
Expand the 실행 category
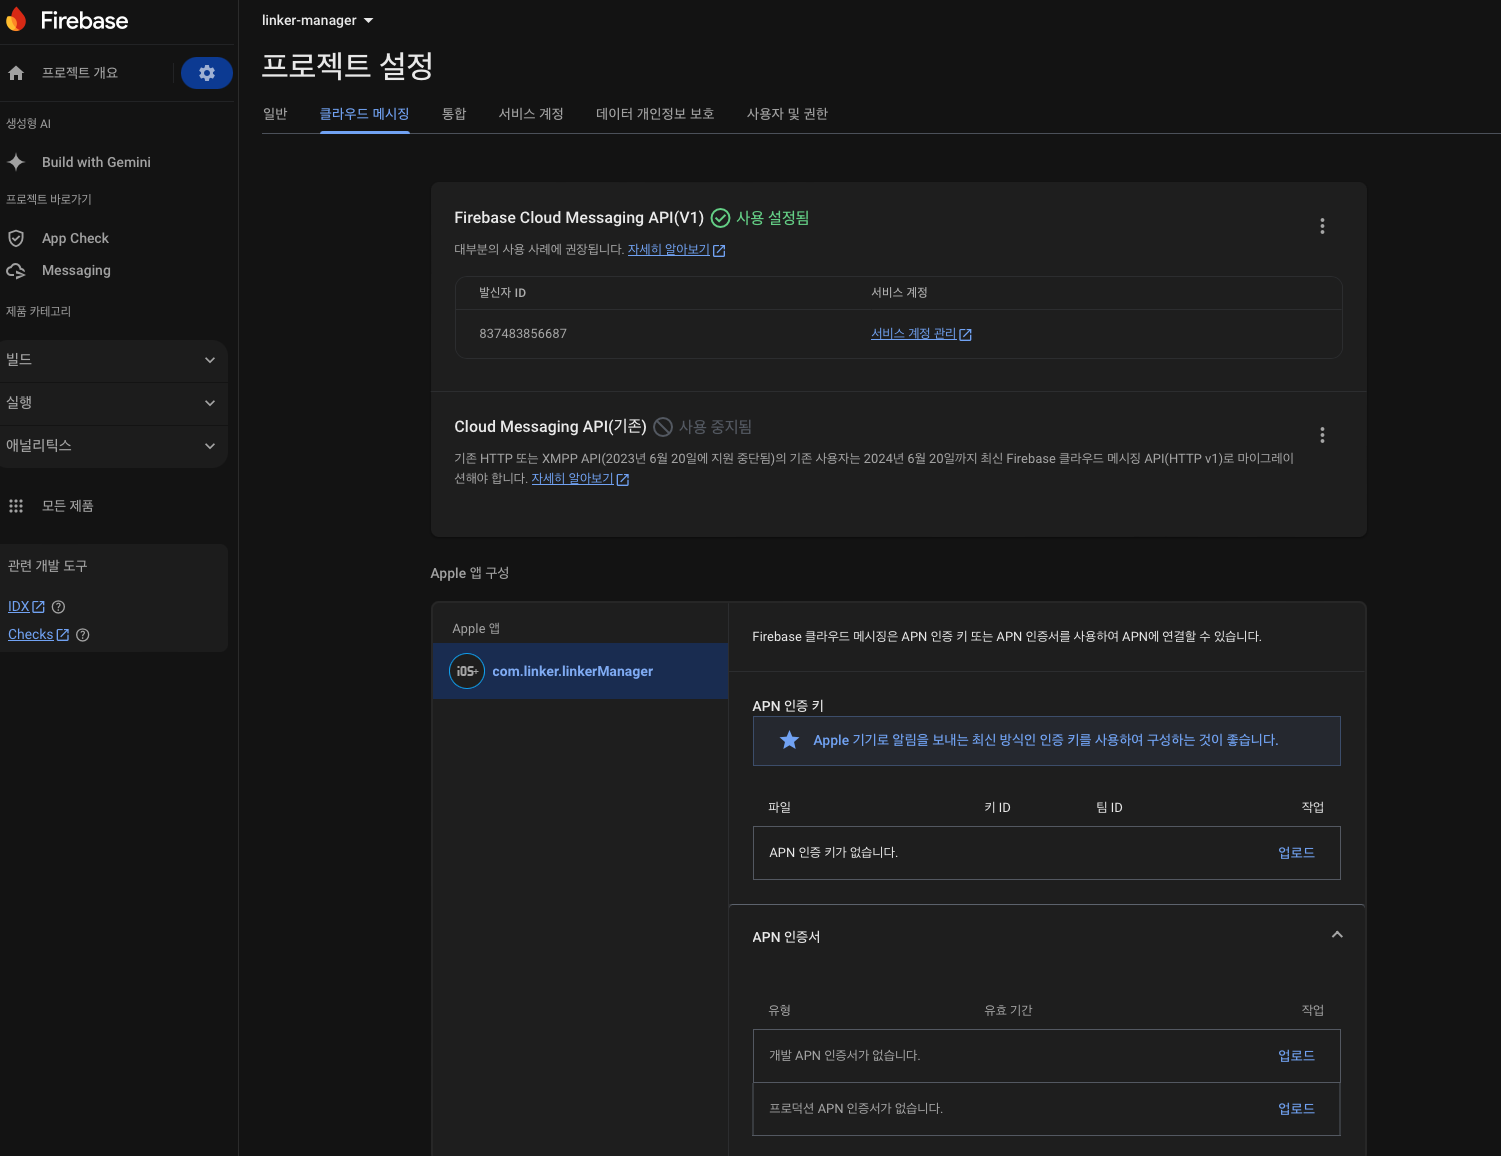click(x=210, y=403)
